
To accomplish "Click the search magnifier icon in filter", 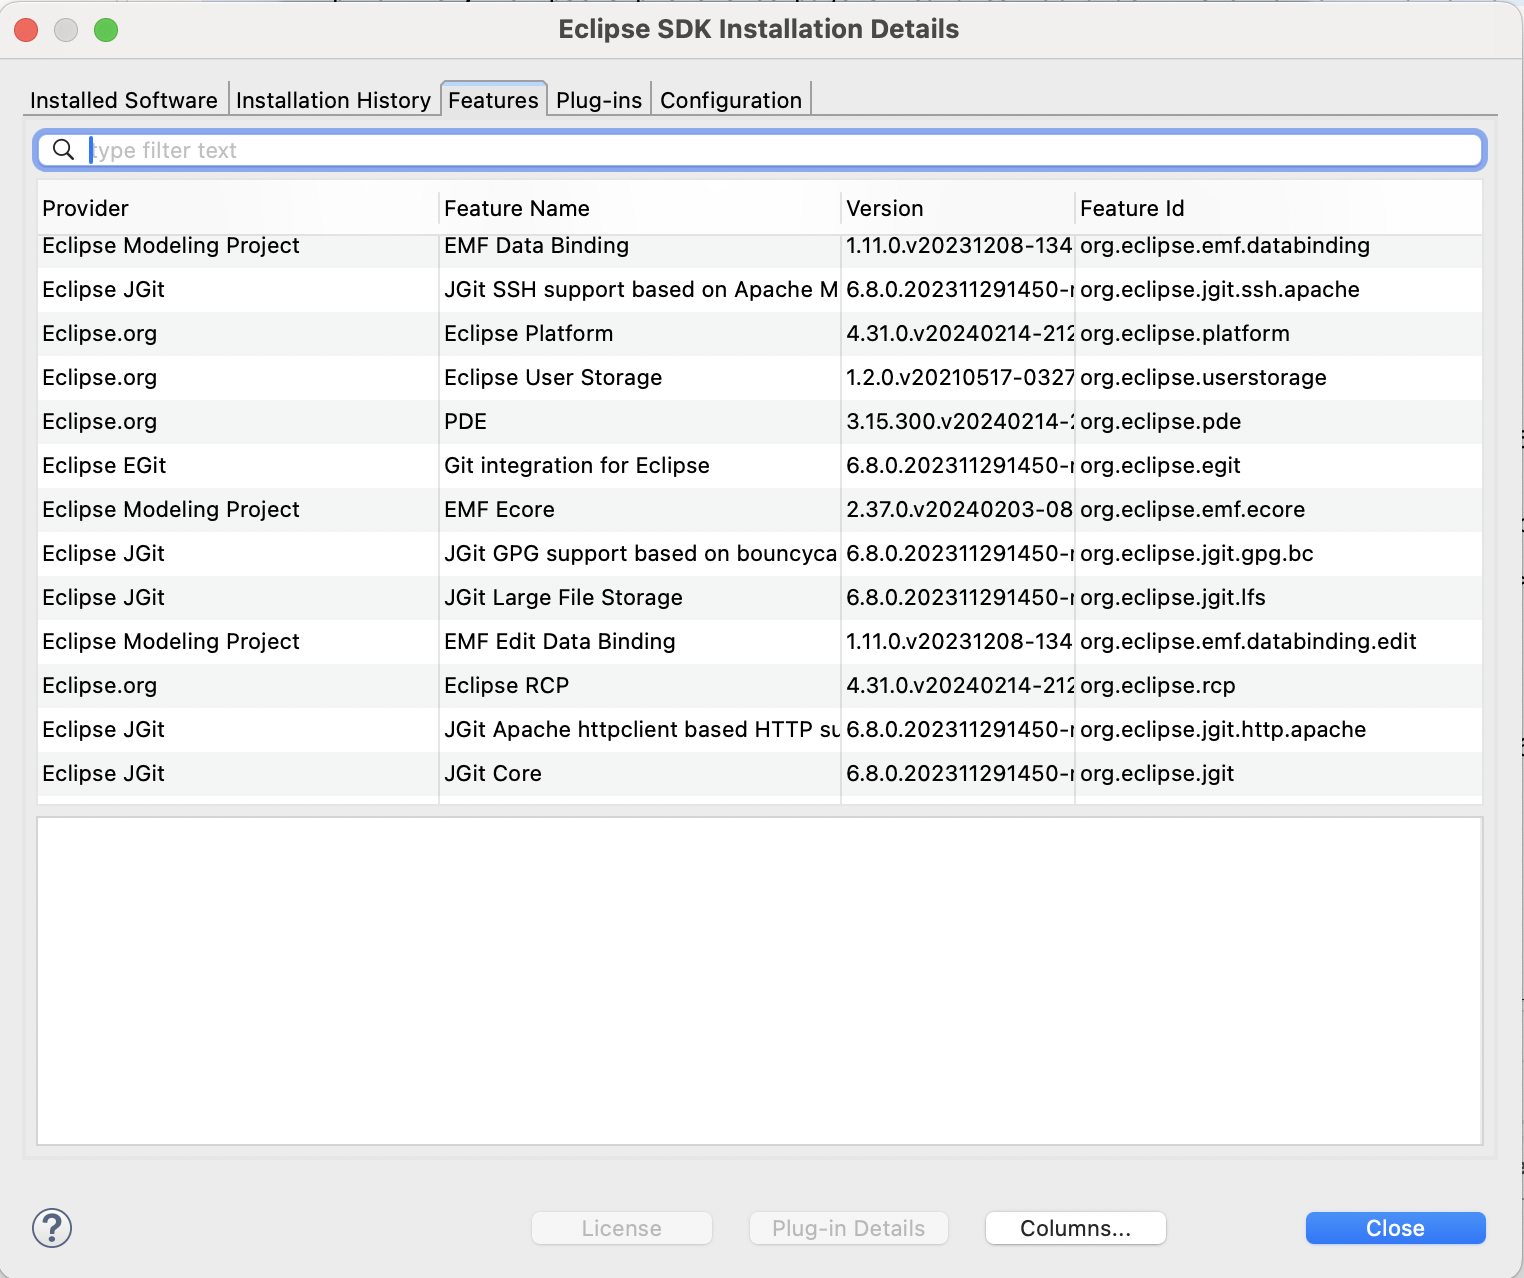I will pyautogui.click(x=63, y=150).
